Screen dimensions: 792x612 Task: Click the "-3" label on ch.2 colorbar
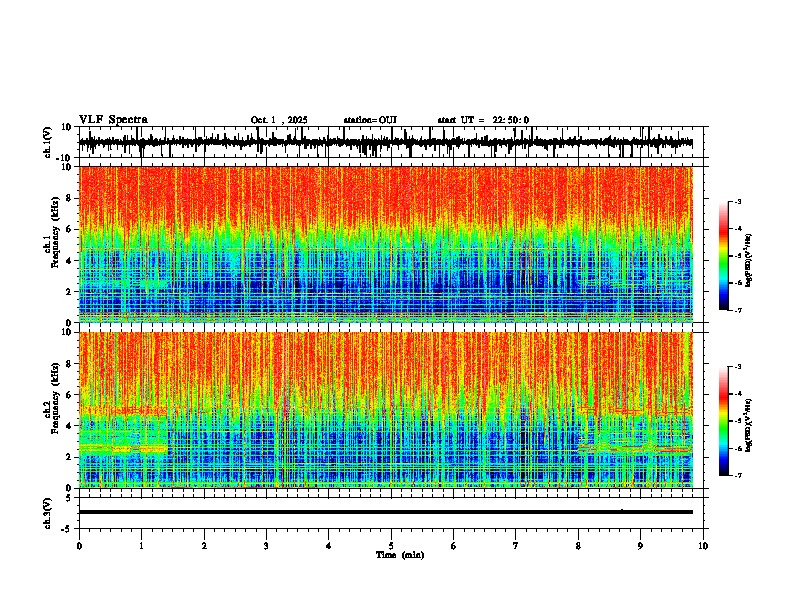click(737, 367)
